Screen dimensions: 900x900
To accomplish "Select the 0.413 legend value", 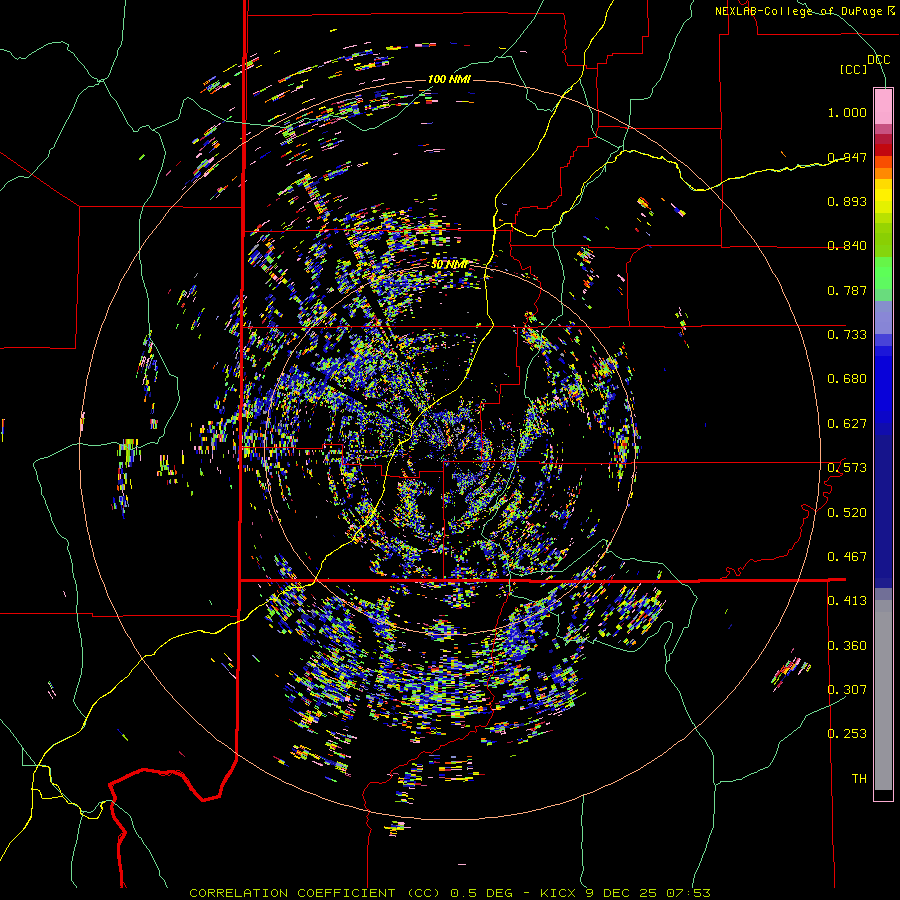I will [x=847, y=601].
